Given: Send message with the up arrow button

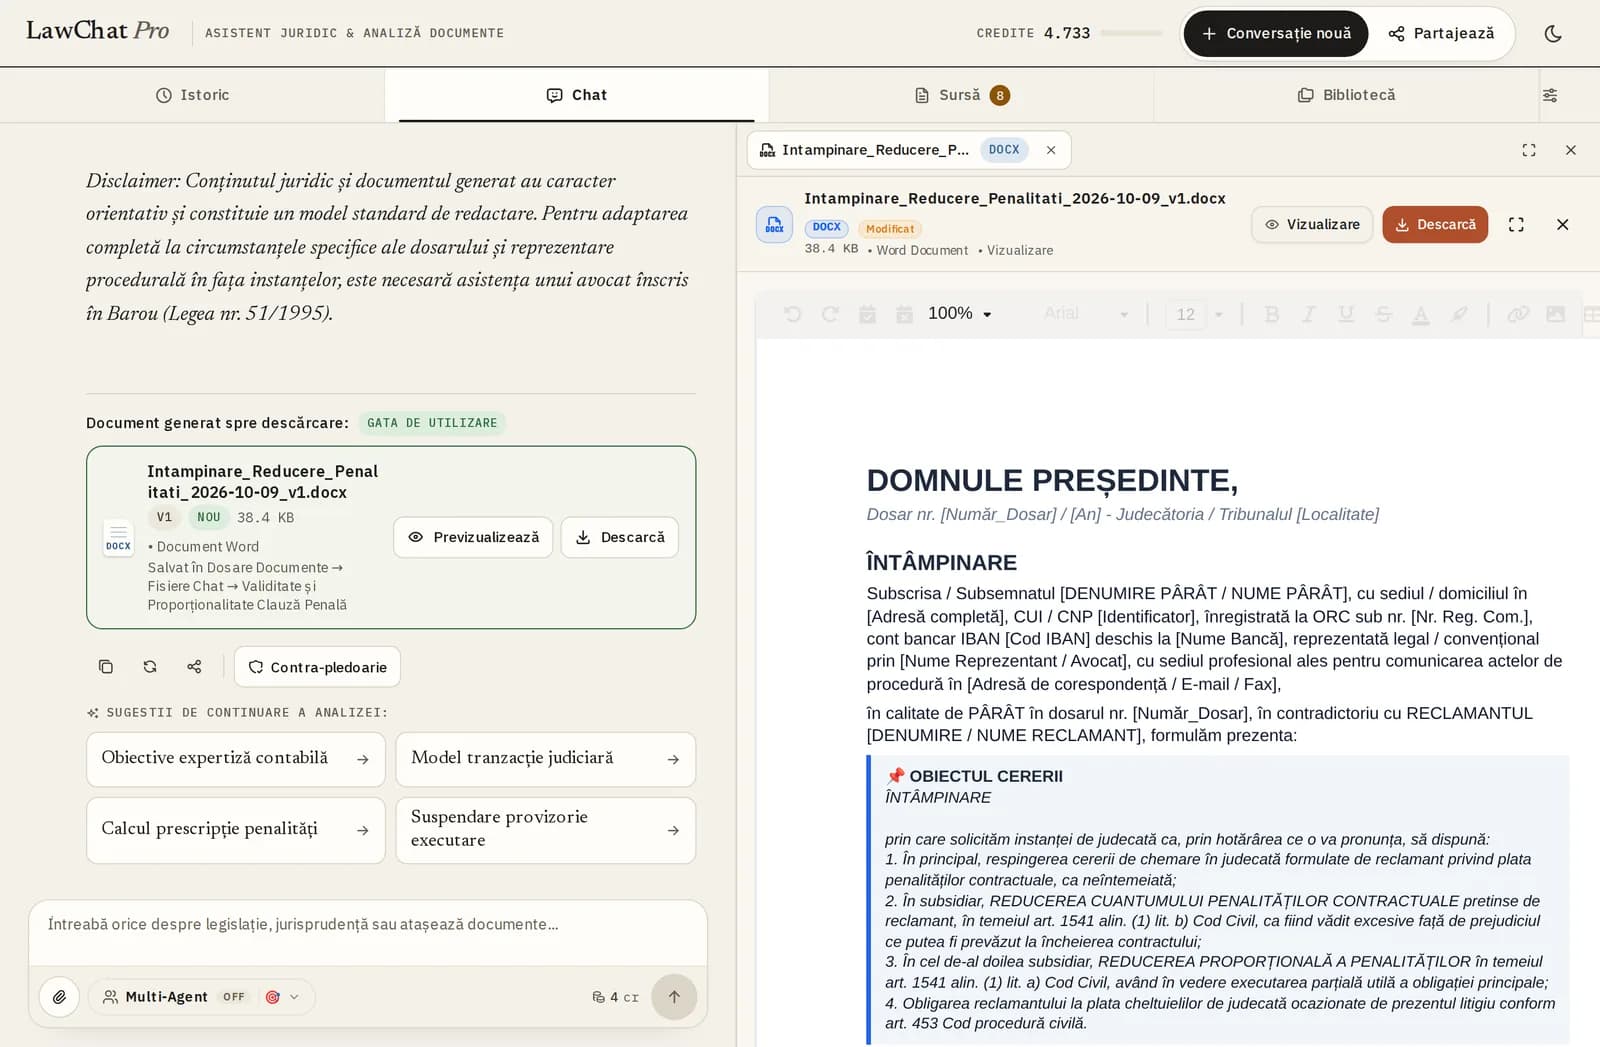Looking at the screenshot, I should 674,997.
